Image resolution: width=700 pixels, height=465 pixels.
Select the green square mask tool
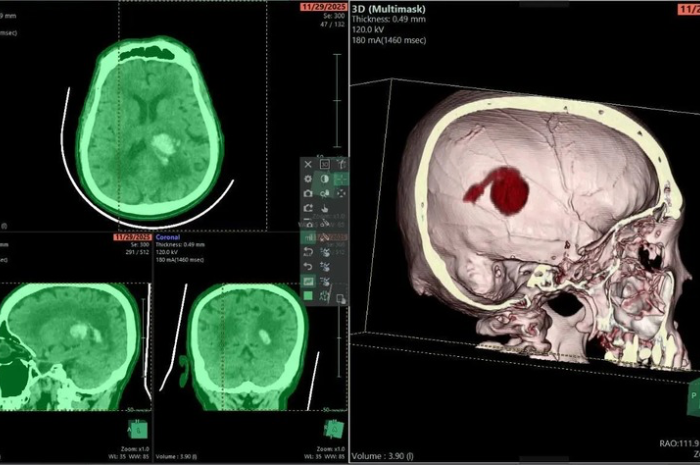point(308,296)
